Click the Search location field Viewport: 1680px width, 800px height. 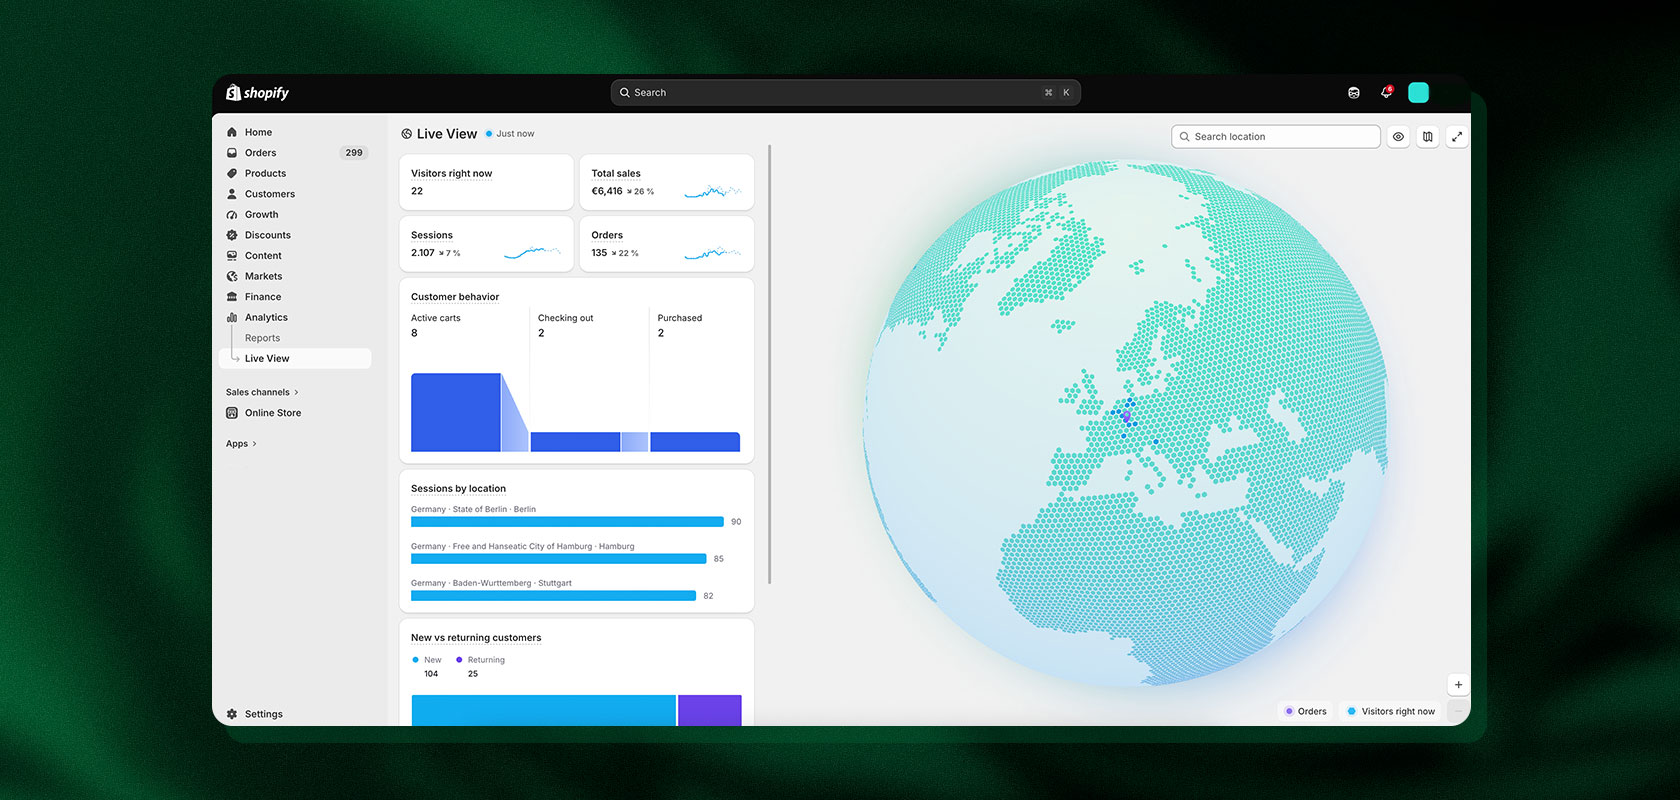1276,137
